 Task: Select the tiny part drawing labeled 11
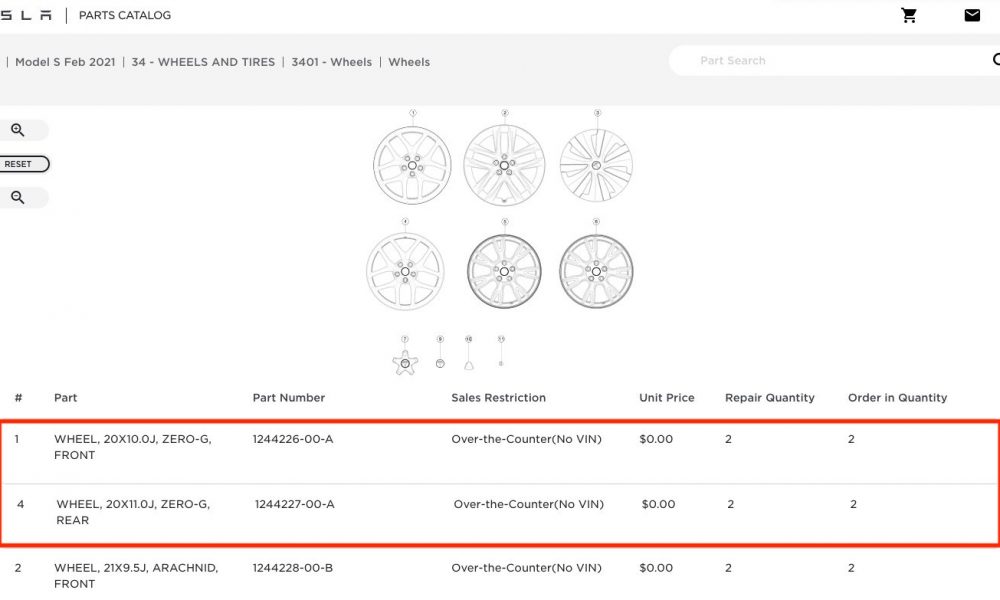point(501,363)
